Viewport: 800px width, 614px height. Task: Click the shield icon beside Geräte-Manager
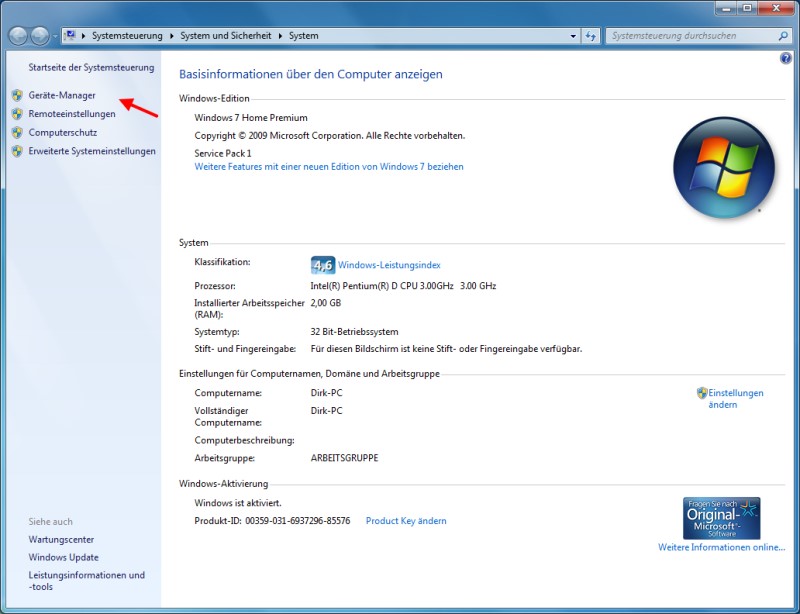click(17, 95)
